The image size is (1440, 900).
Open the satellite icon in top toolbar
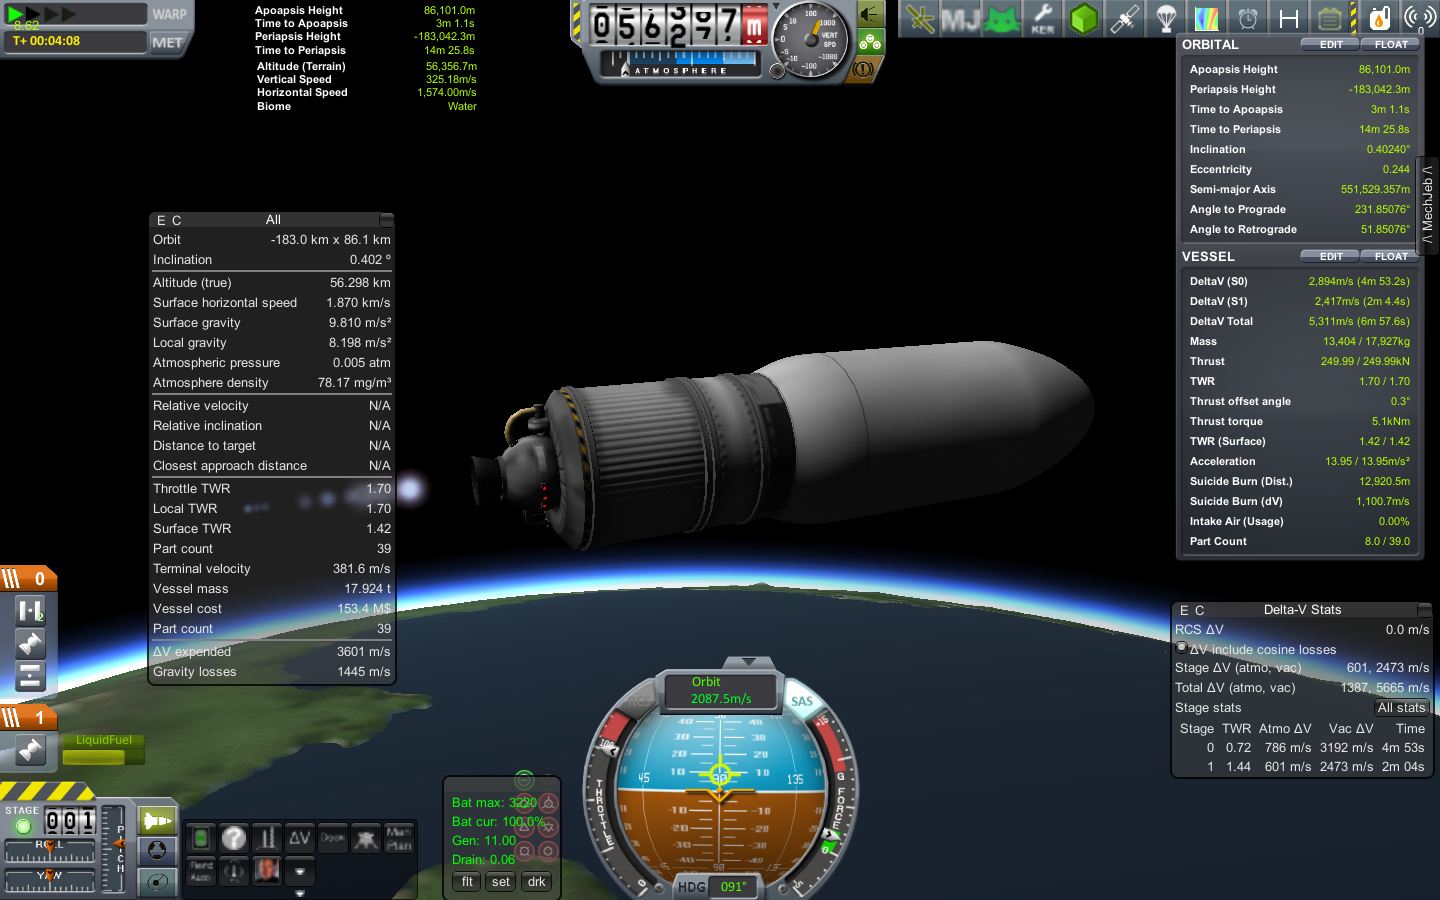1125,18
